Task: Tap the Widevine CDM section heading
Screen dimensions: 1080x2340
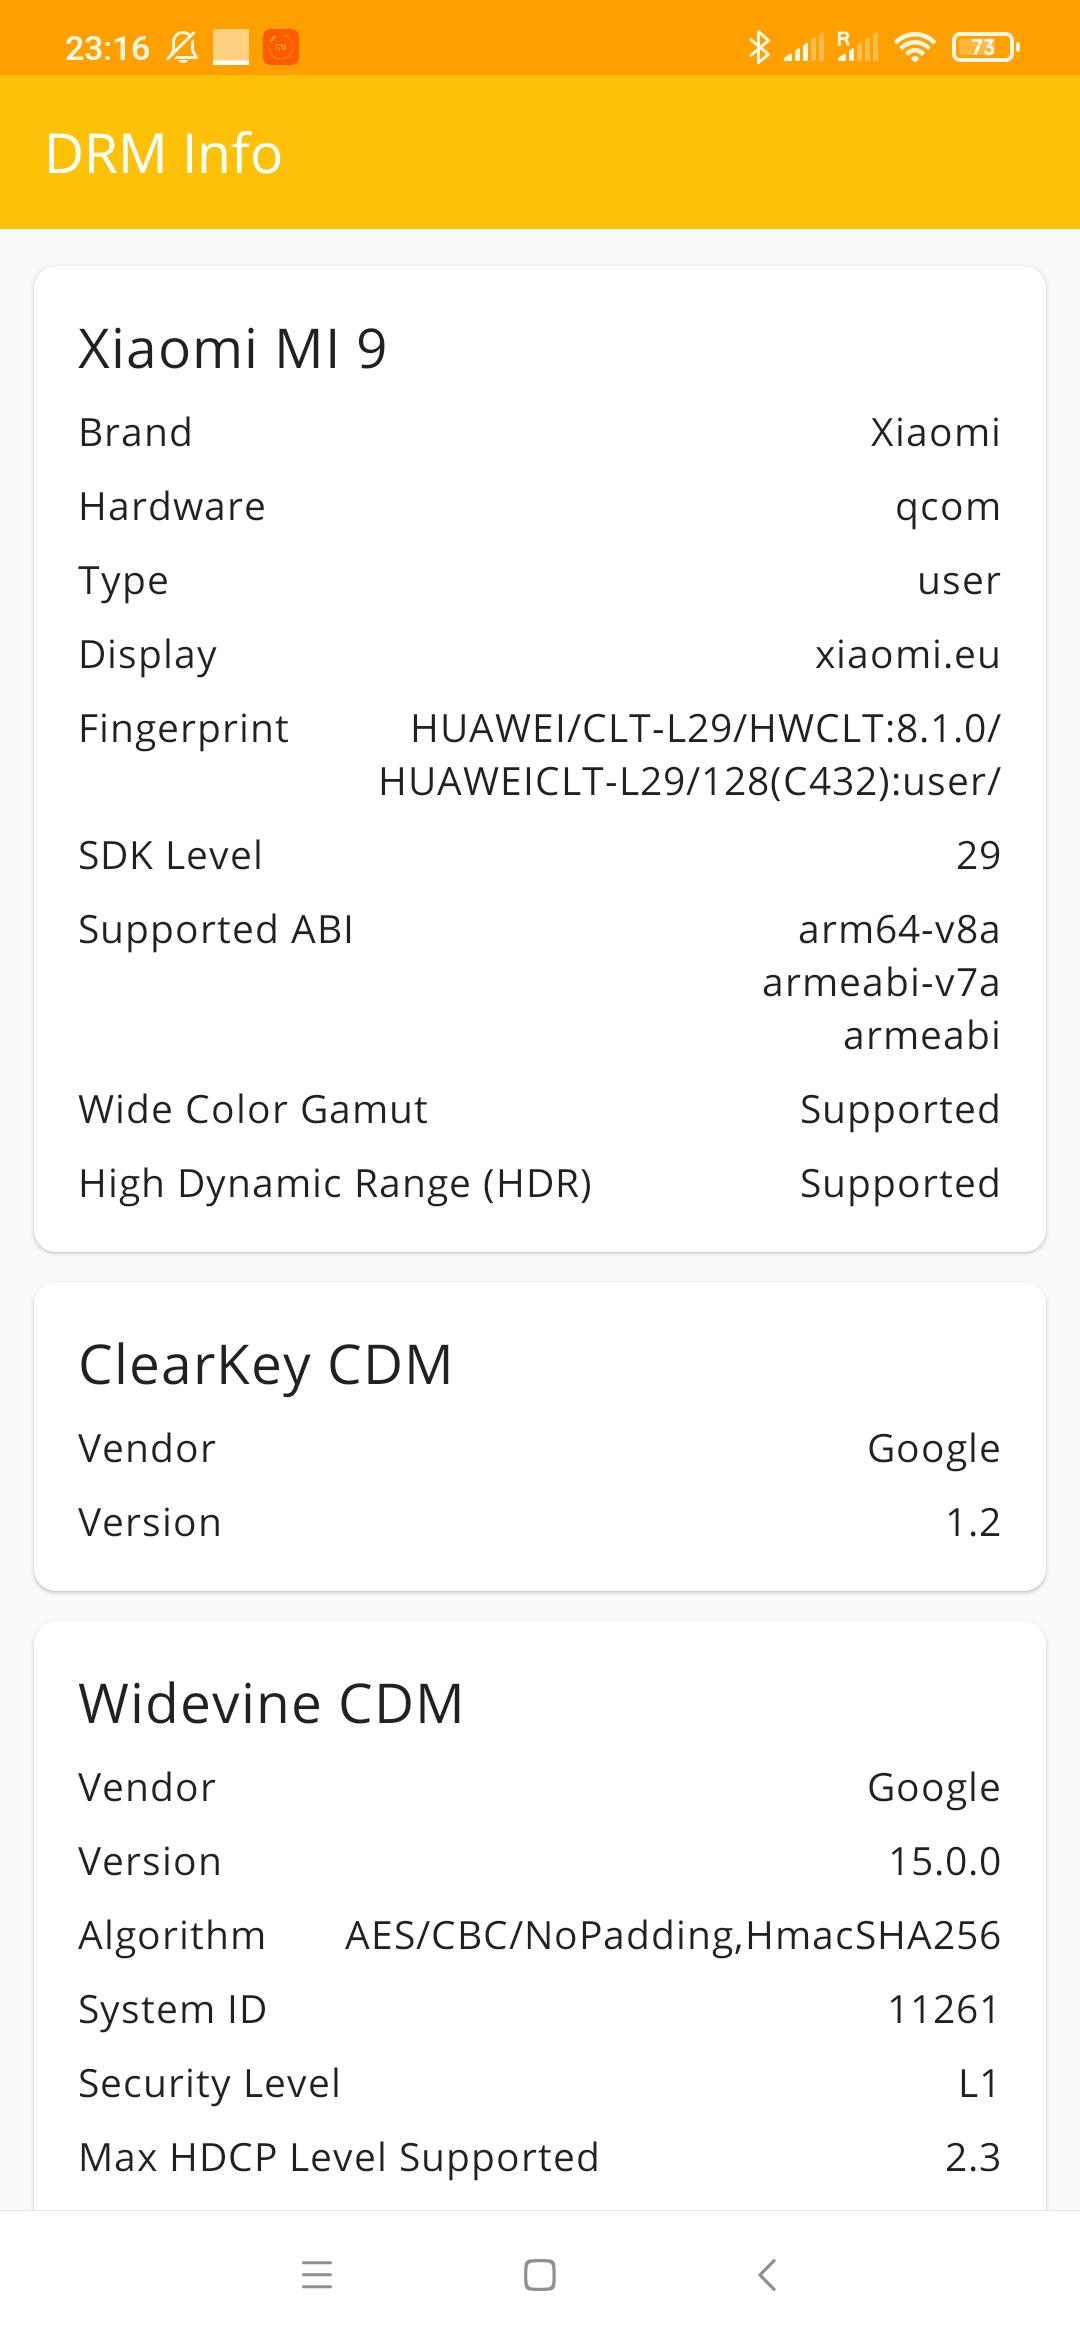Action: (271, 1704)
